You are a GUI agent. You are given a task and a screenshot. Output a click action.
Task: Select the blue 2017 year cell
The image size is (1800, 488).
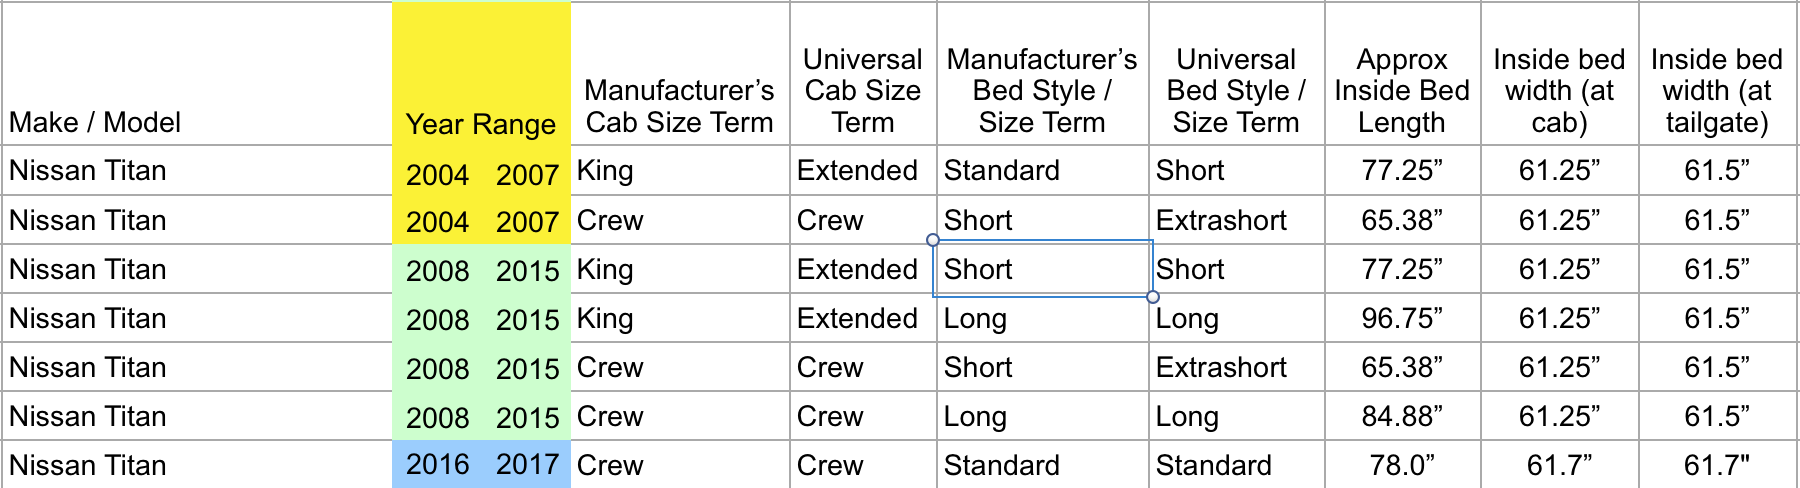coord(527,465)
